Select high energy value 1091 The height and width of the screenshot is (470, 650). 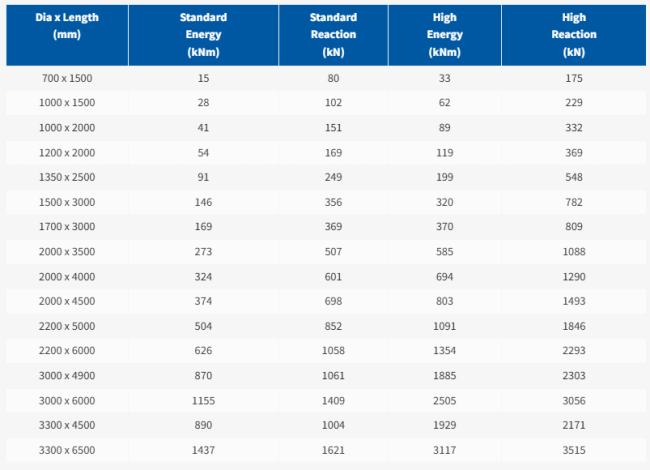[x=444, y=326]
